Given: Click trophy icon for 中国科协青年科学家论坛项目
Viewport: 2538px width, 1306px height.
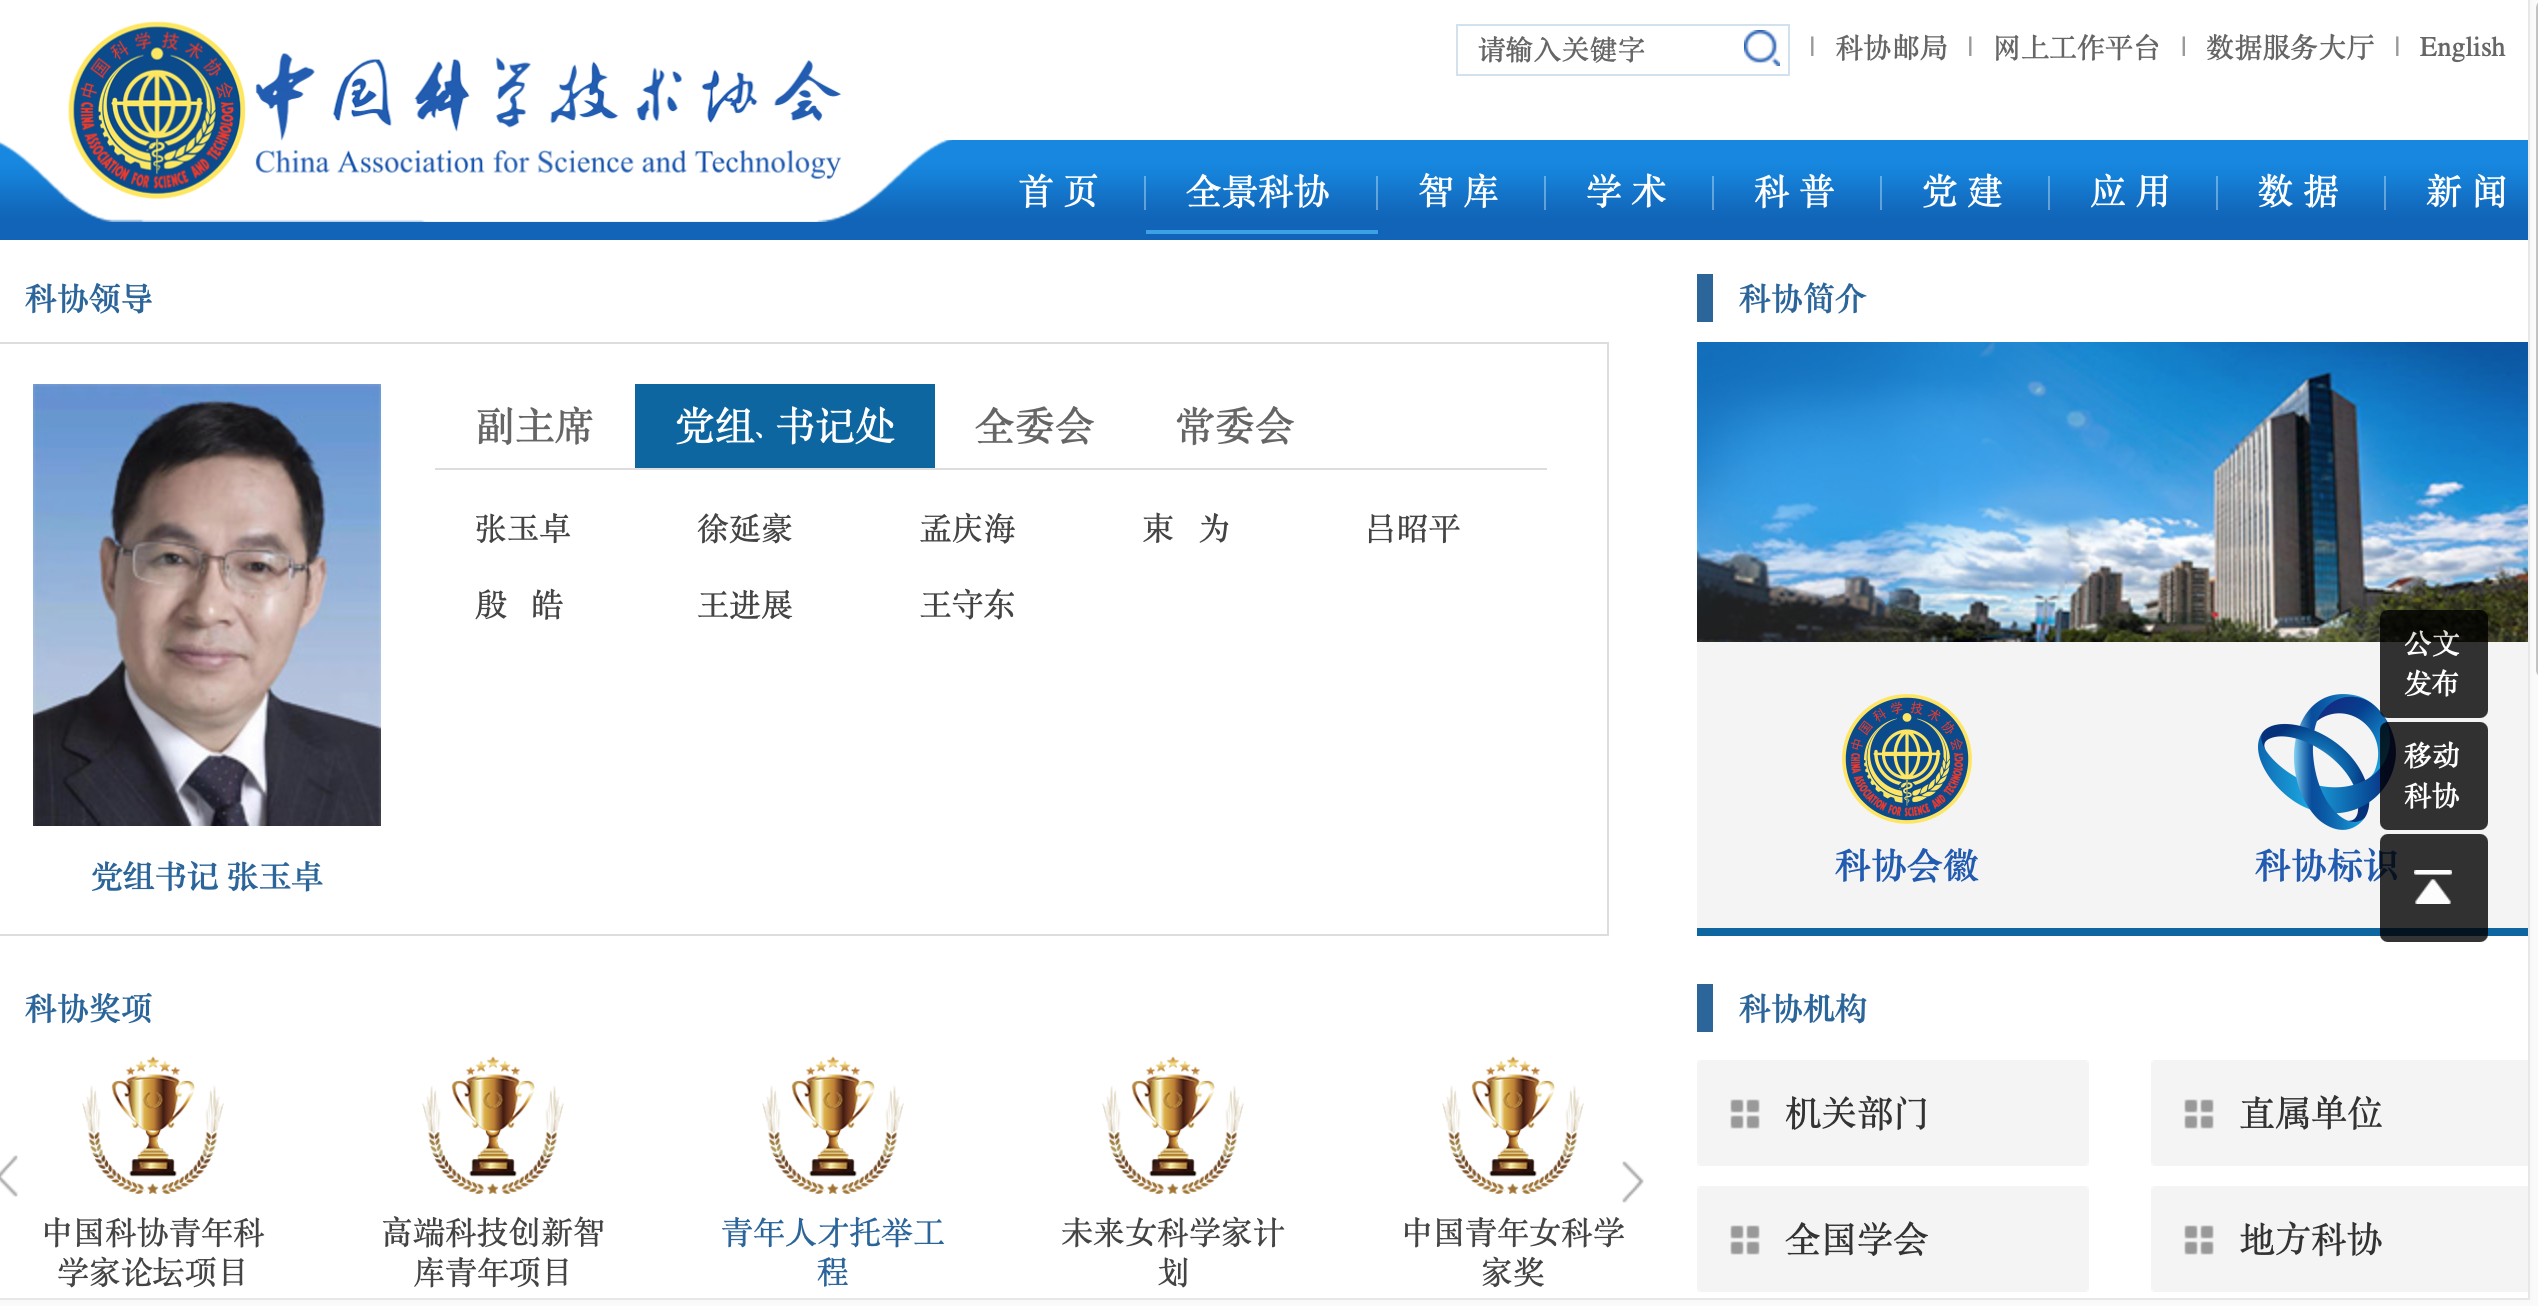Looking at the screenshot, I should [x=153, y=1126].
